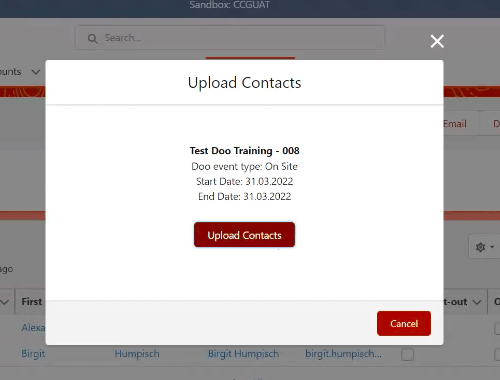This screenshot has width=500, height=380.
Task: Click the Upload Contacts button
Action: (244, 235)
